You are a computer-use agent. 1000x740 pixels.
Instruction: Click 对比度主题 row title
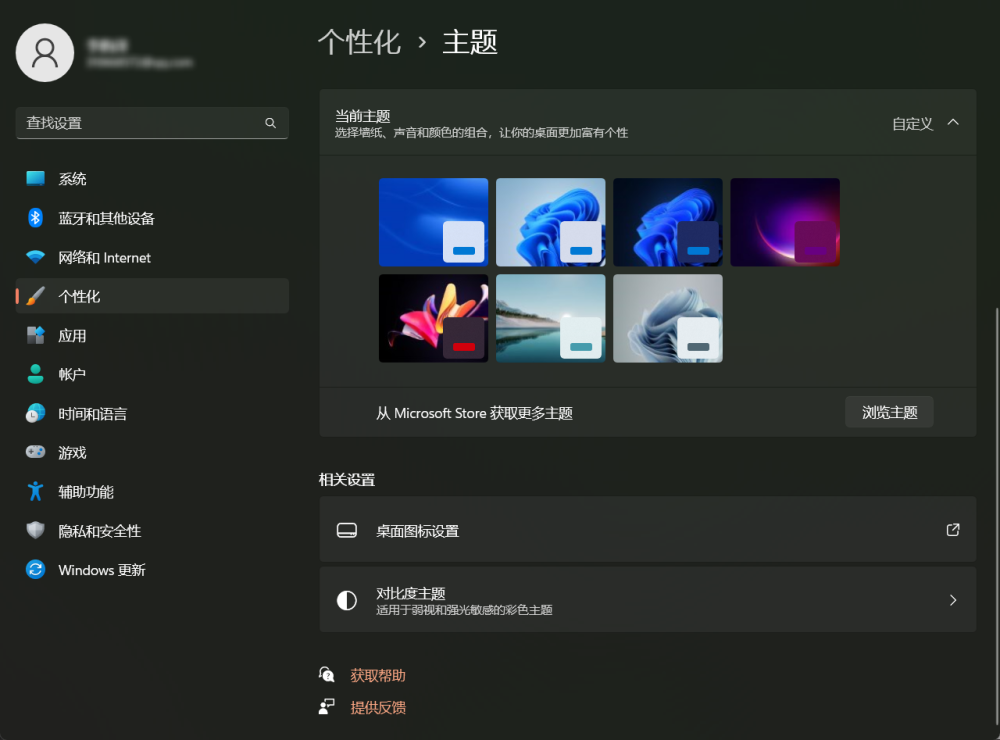[x=411, y=593]
